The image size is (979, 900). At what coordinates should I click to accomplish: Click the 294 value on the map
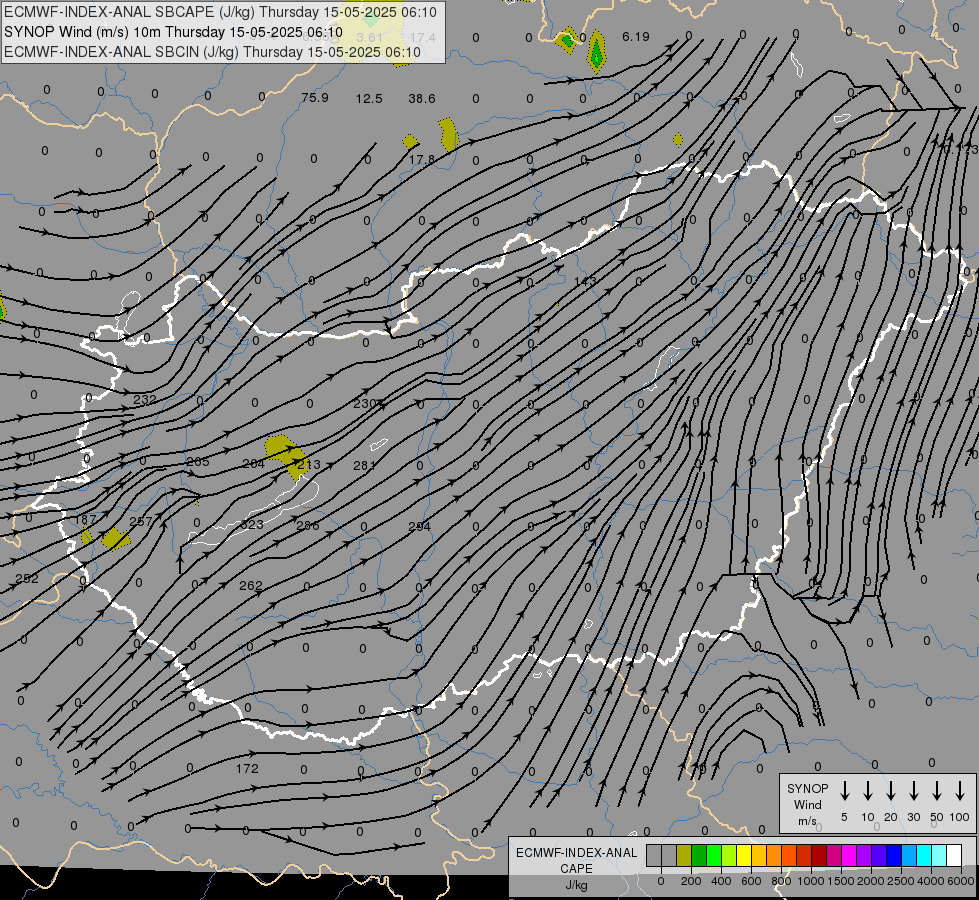420,527
